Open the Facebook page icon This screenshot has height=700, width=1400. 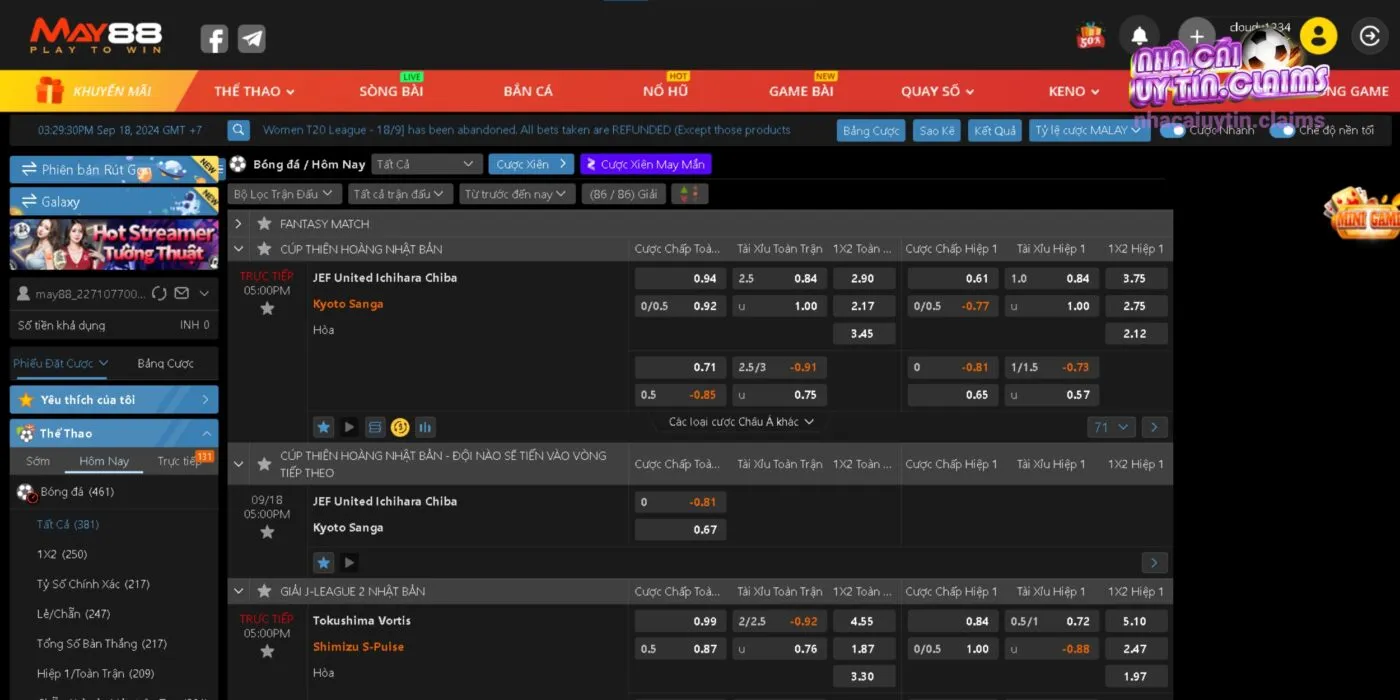click(214, 39)
